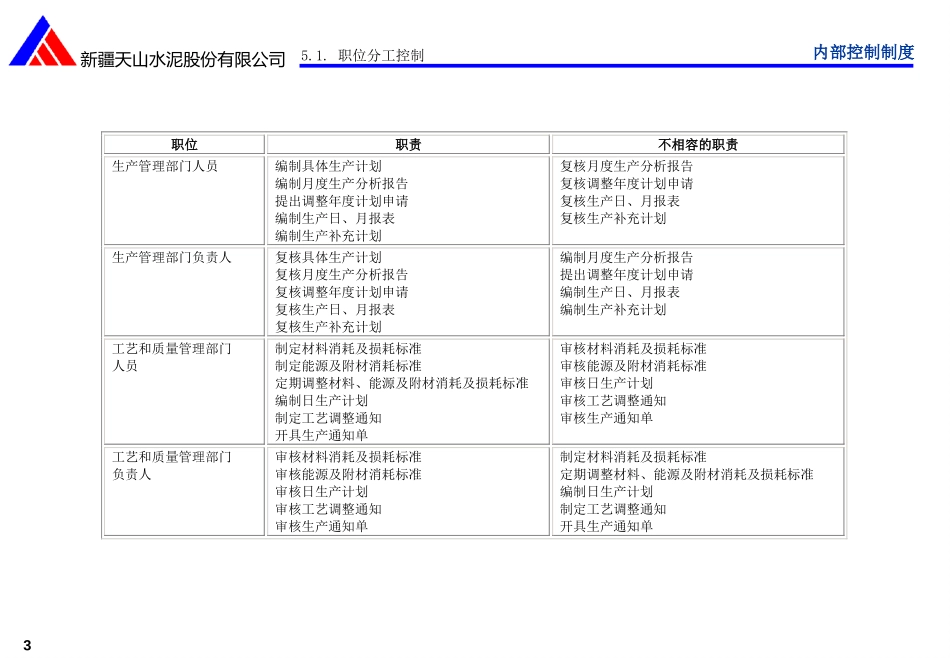Select 编制日生产计划 in 工艺和质量管理部门人员 duties
950x658 pixels.
(322, 400)
